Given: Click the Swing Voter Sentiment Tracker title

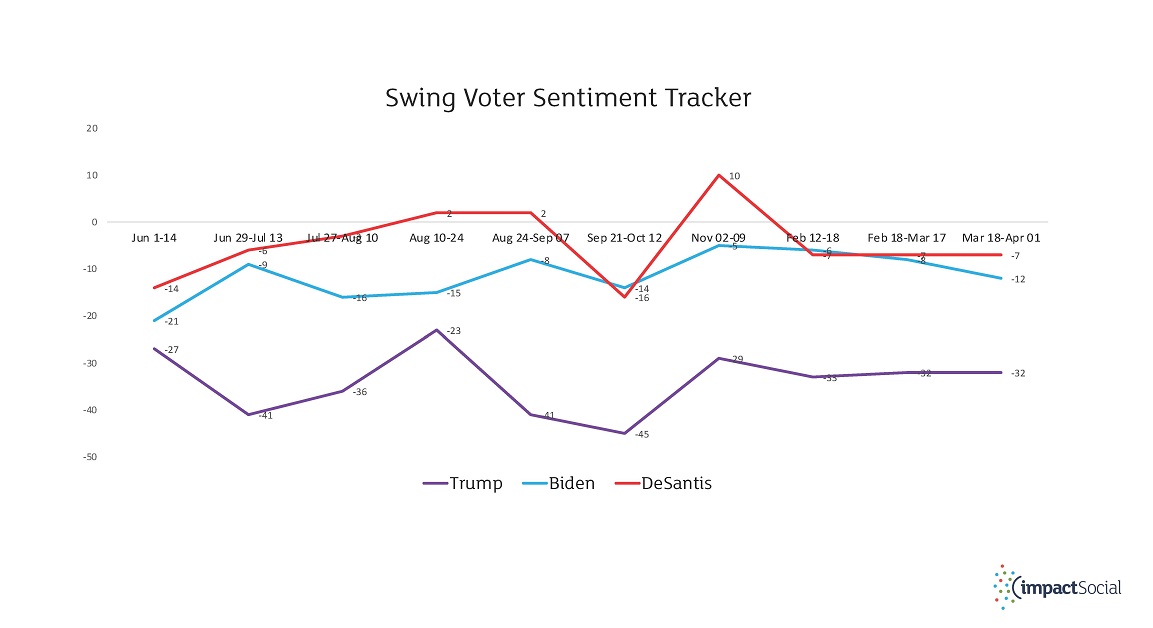Looking at the screenshot, I should [x=568, y=98].
